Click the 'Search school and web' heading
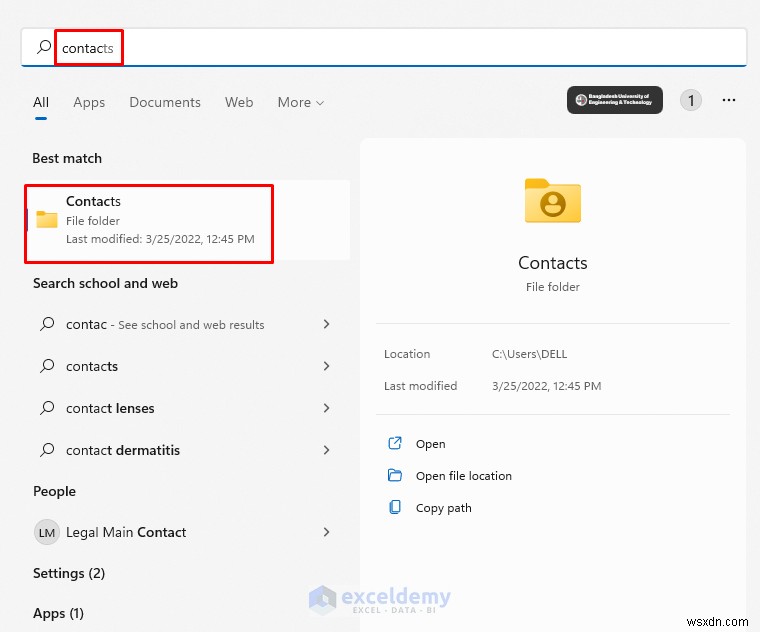The width and height of the screenshot is (760, 632). pos(105,284)
